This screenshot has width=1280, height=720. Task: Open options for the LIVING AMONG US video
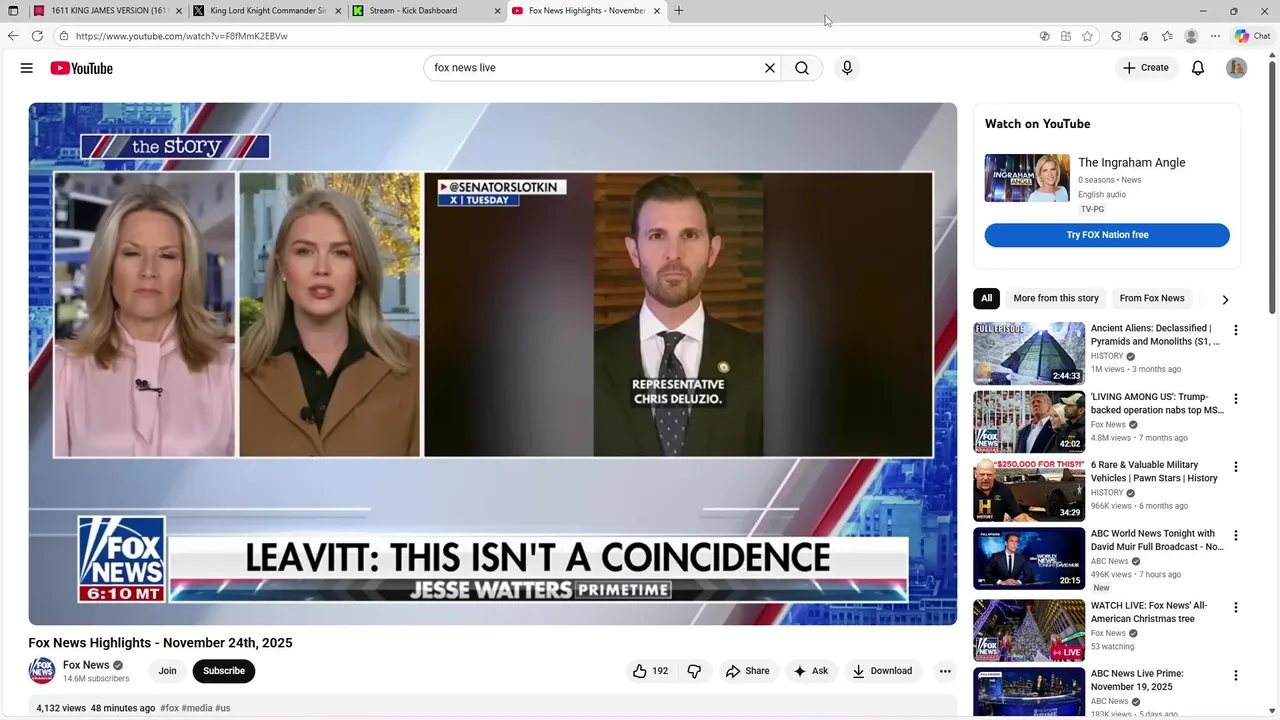coord(1235,398)
